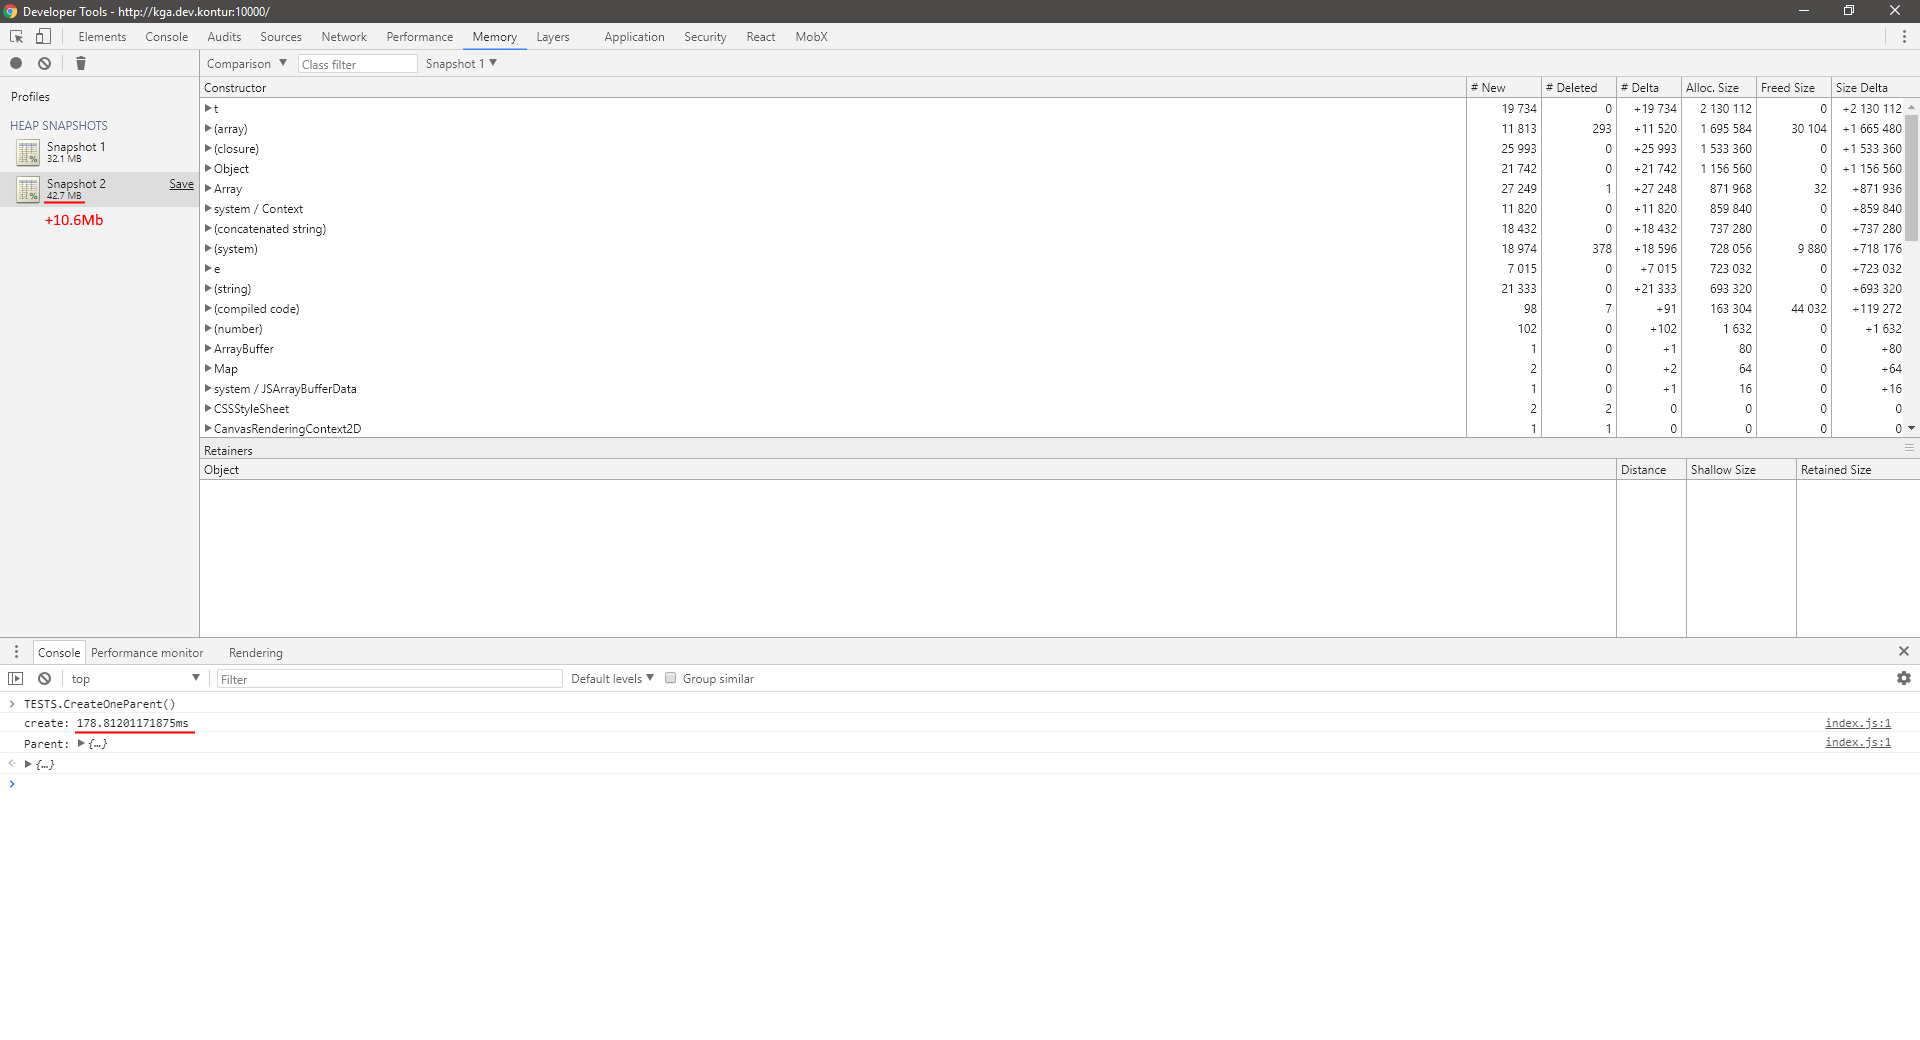Expand the (concatenated string) row
This screenshot has height=1040, width=1920.
(208, 228)
